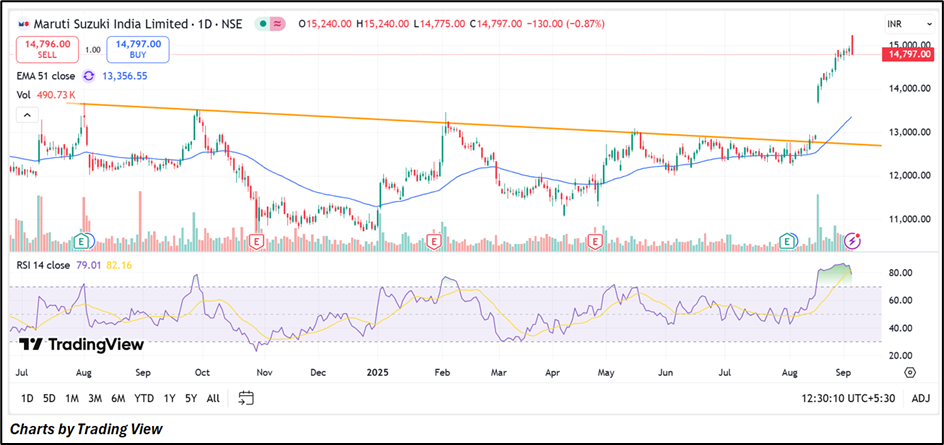Click the Vol 490.73K label
Screen dimensions: 944x445
pyautogui.click(x=47, y=95)
